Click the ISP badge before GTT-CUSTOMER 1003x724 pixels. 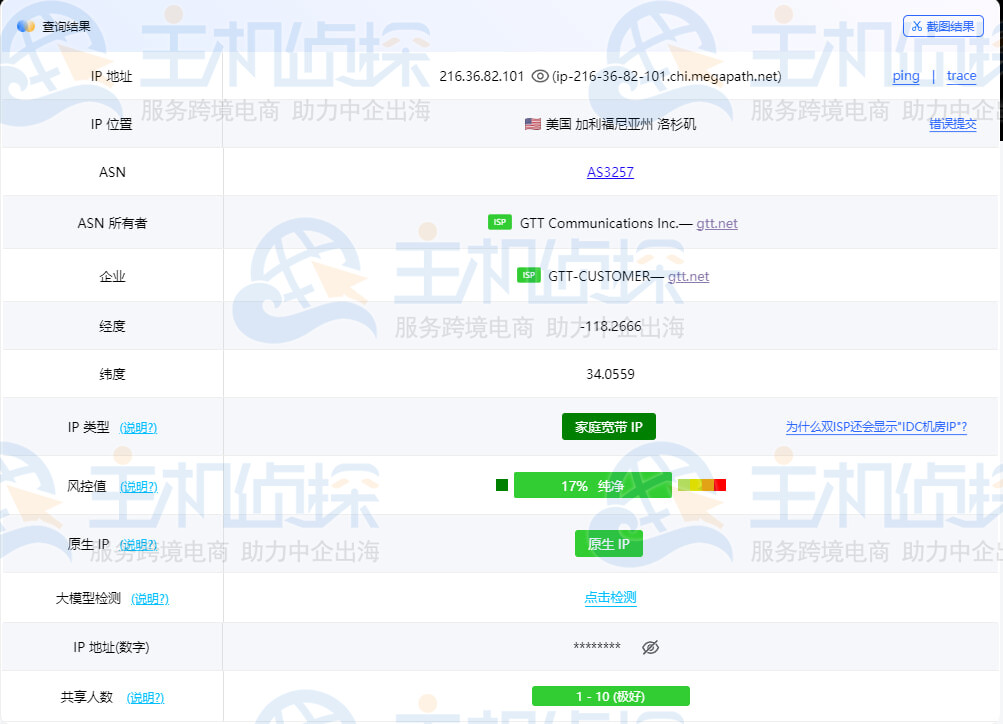pos(528,274)
